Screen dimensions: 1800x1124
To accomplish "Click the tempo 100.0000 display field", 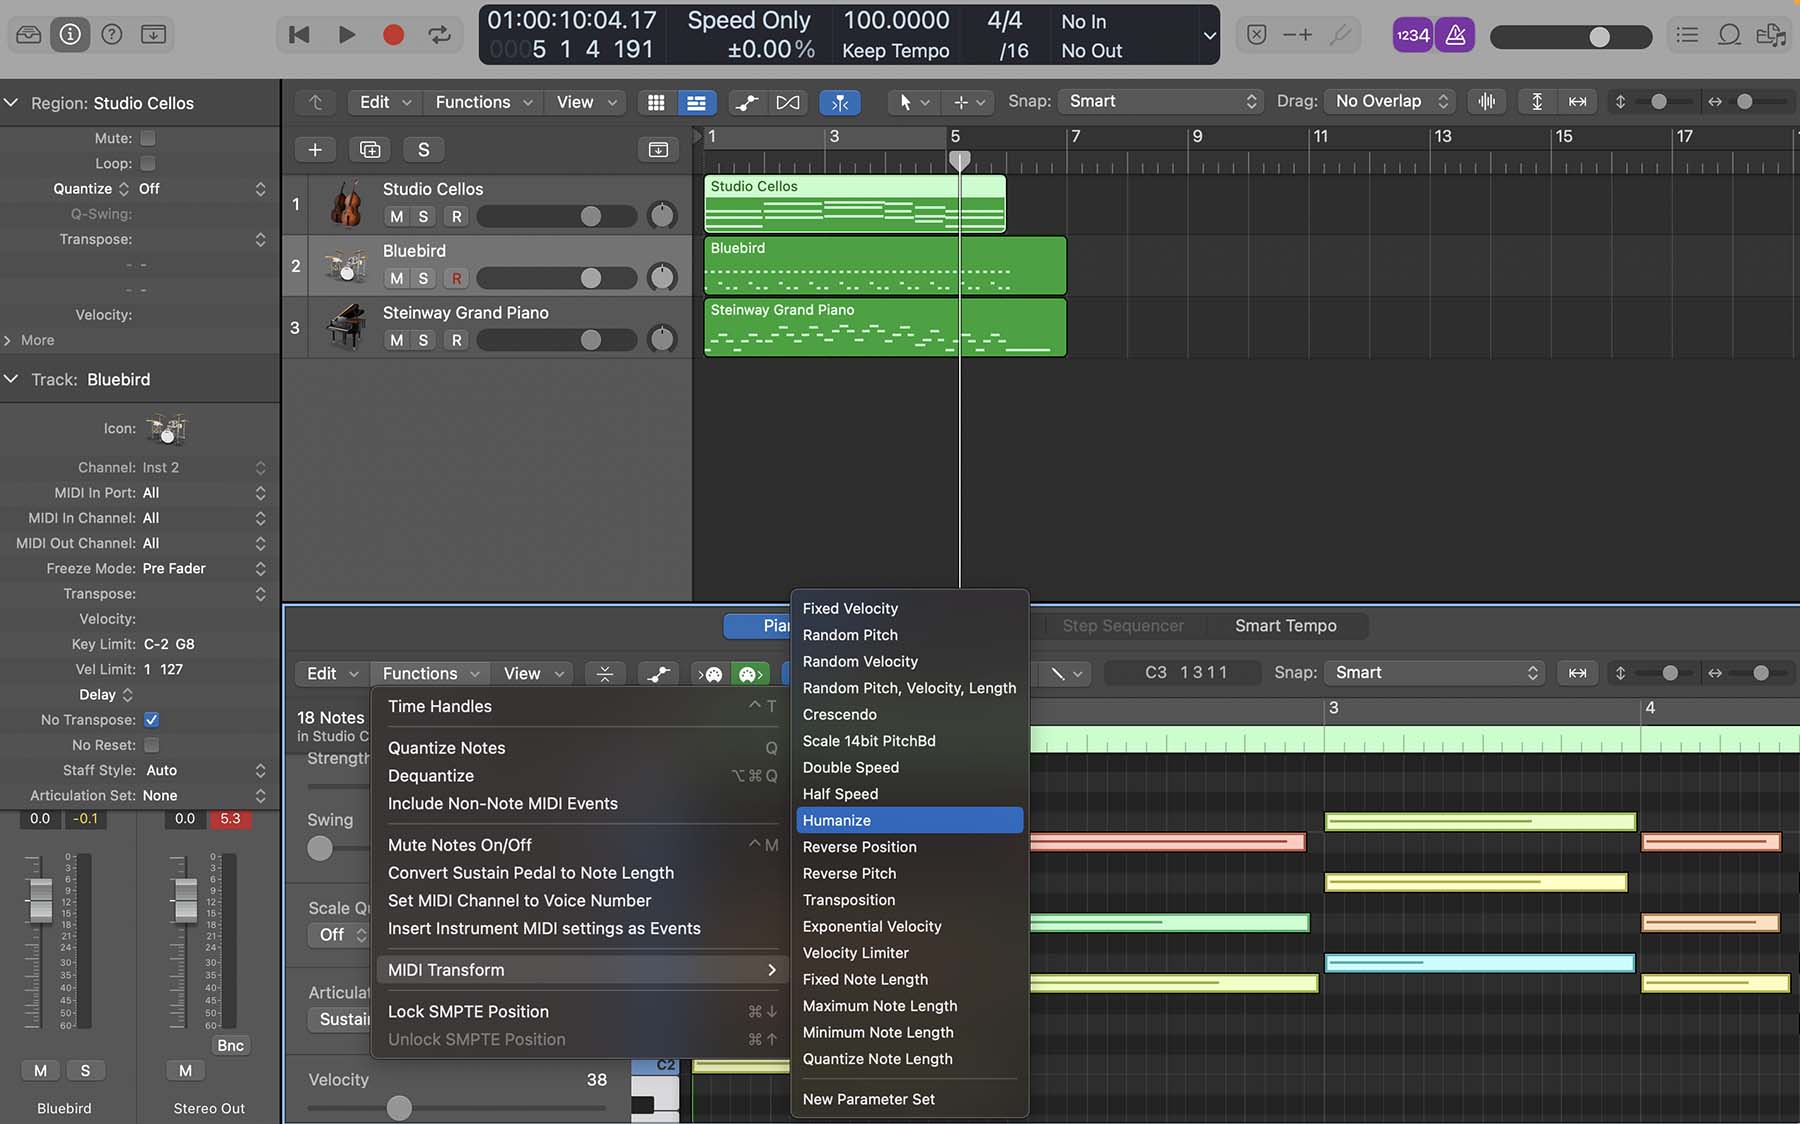I will pyautogui.click(x=896, y=20).
